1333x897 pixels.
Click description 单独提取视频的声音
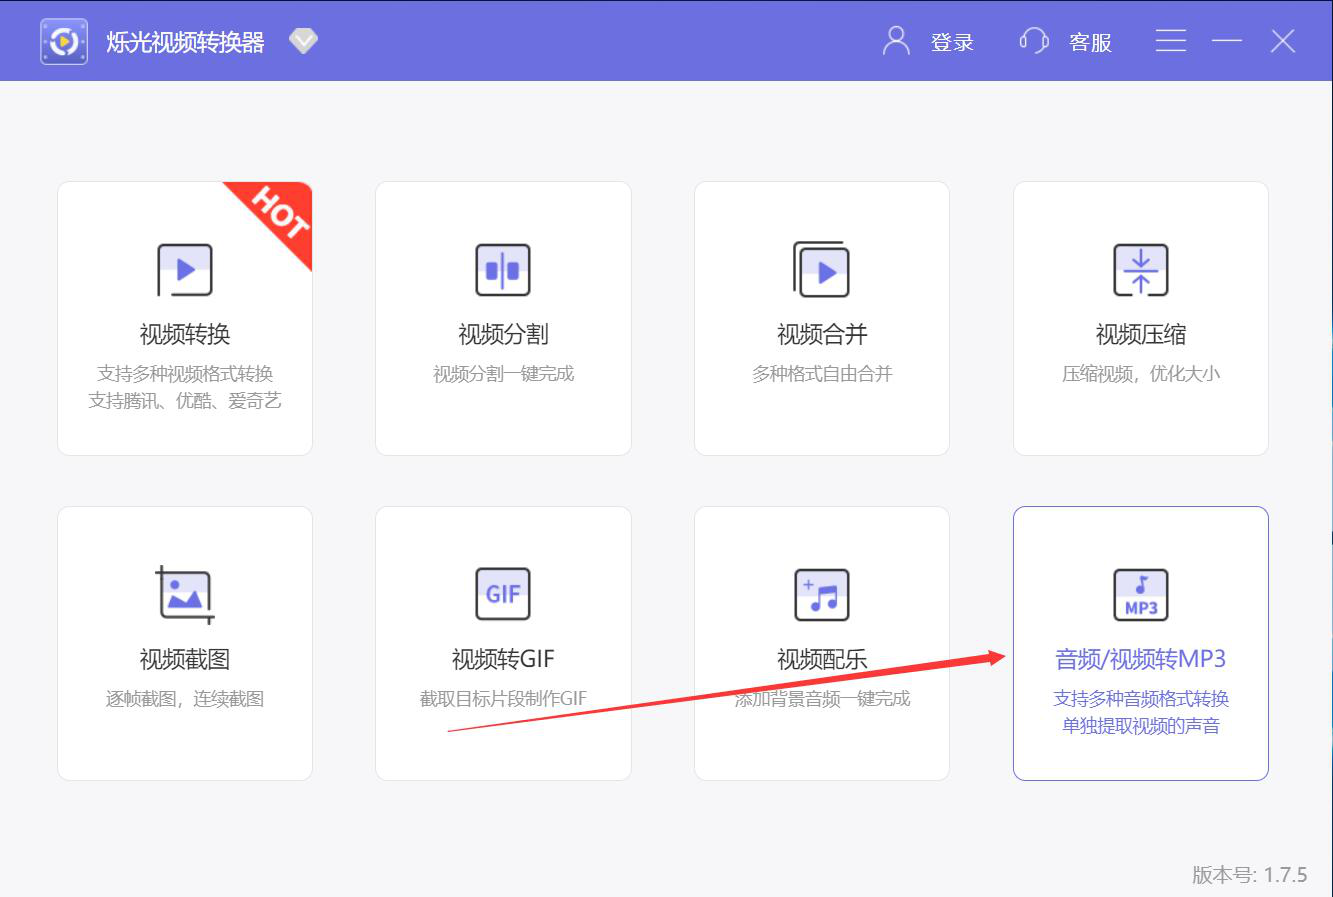[x=1141, y=726]
